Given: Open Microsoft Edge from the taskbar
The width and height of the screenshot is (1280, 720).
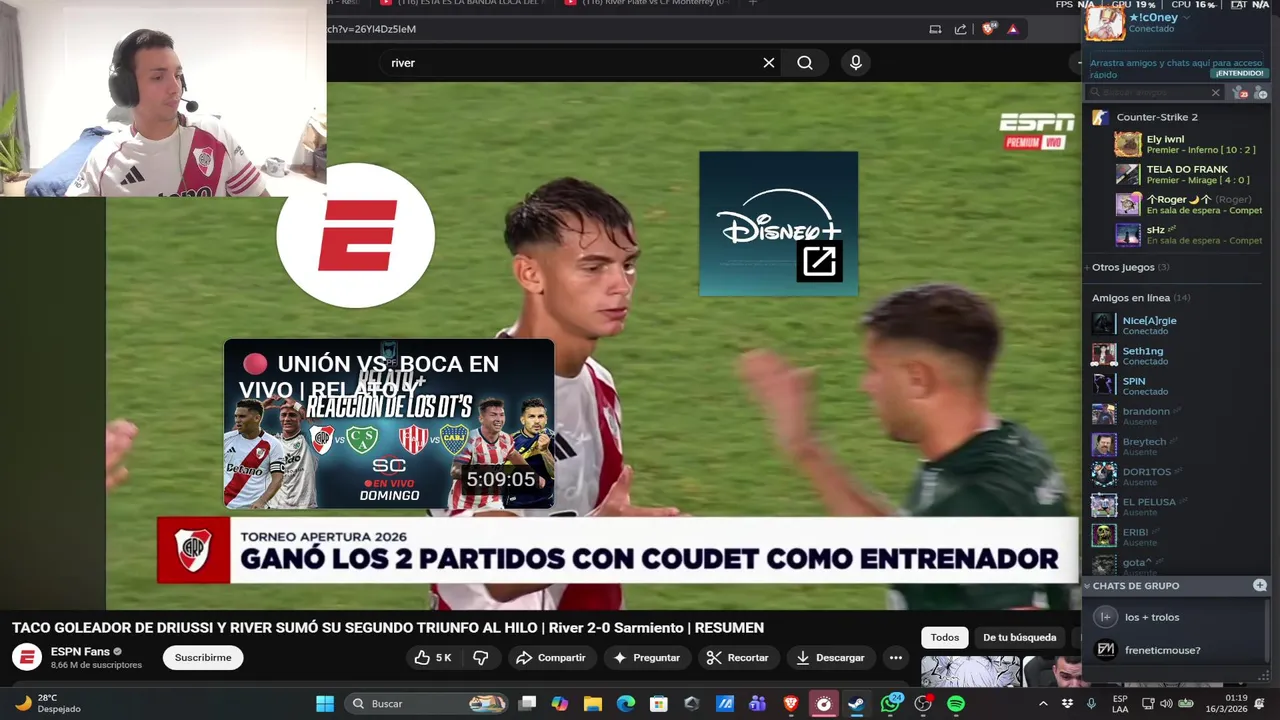Looking at the screenshot, I should (x=626, y=704).
